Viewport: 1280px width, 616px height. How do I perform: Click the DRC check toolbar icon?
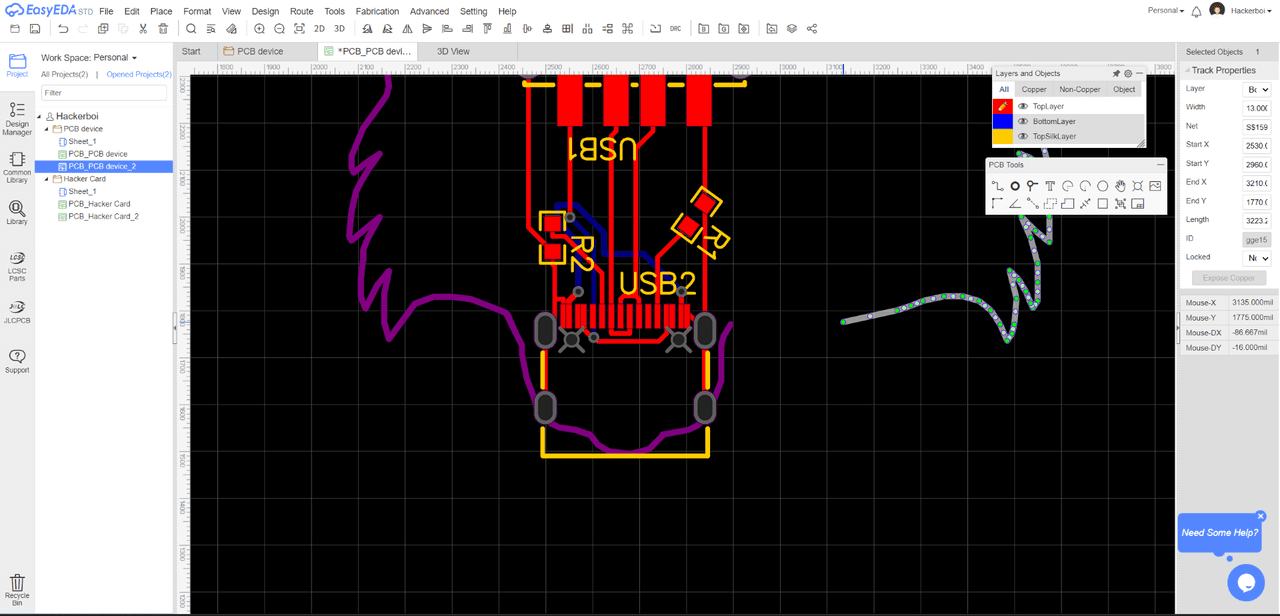tap(676, 29)
